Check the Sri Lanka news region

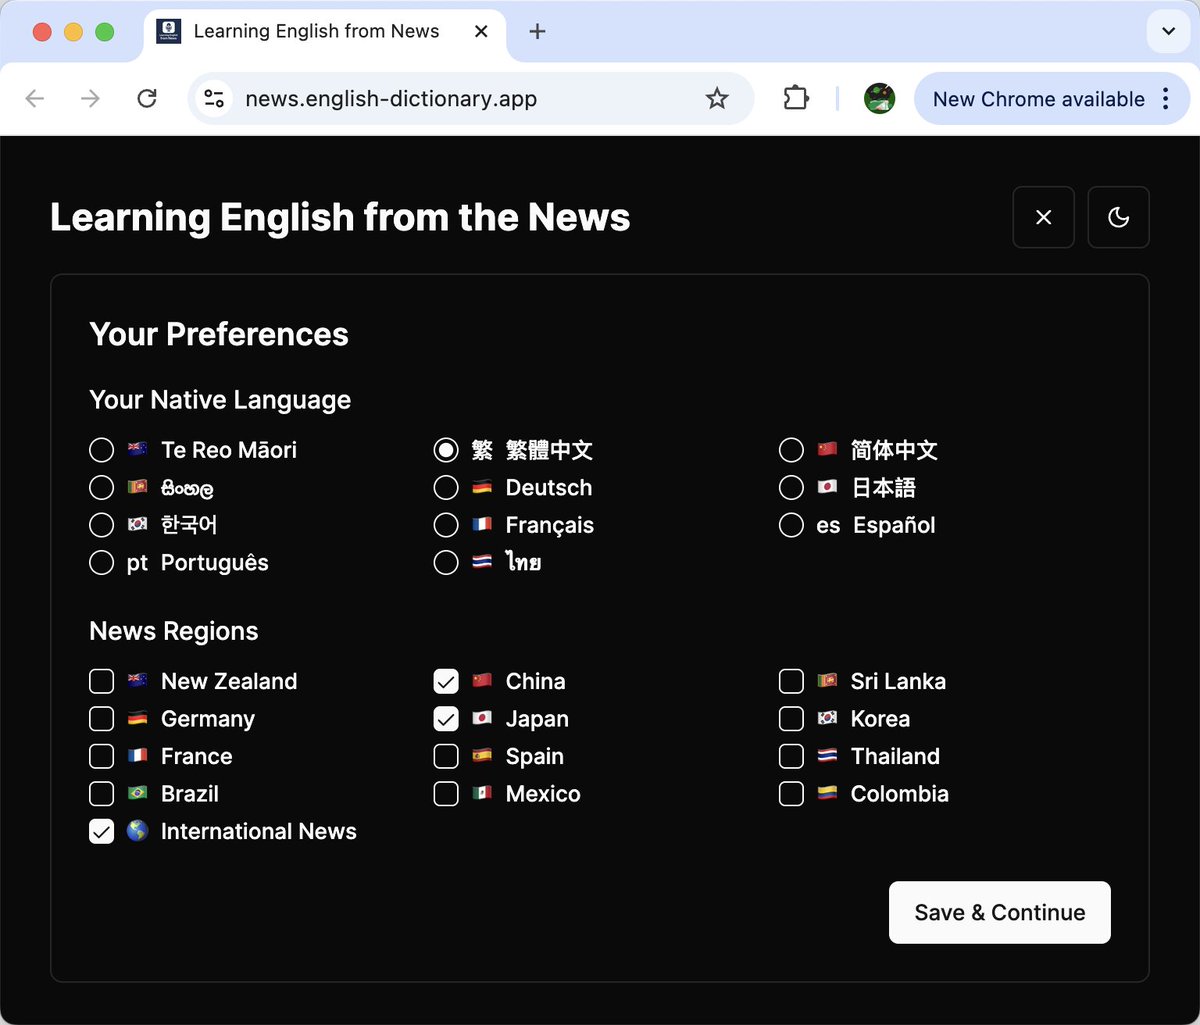pos(791,681)
